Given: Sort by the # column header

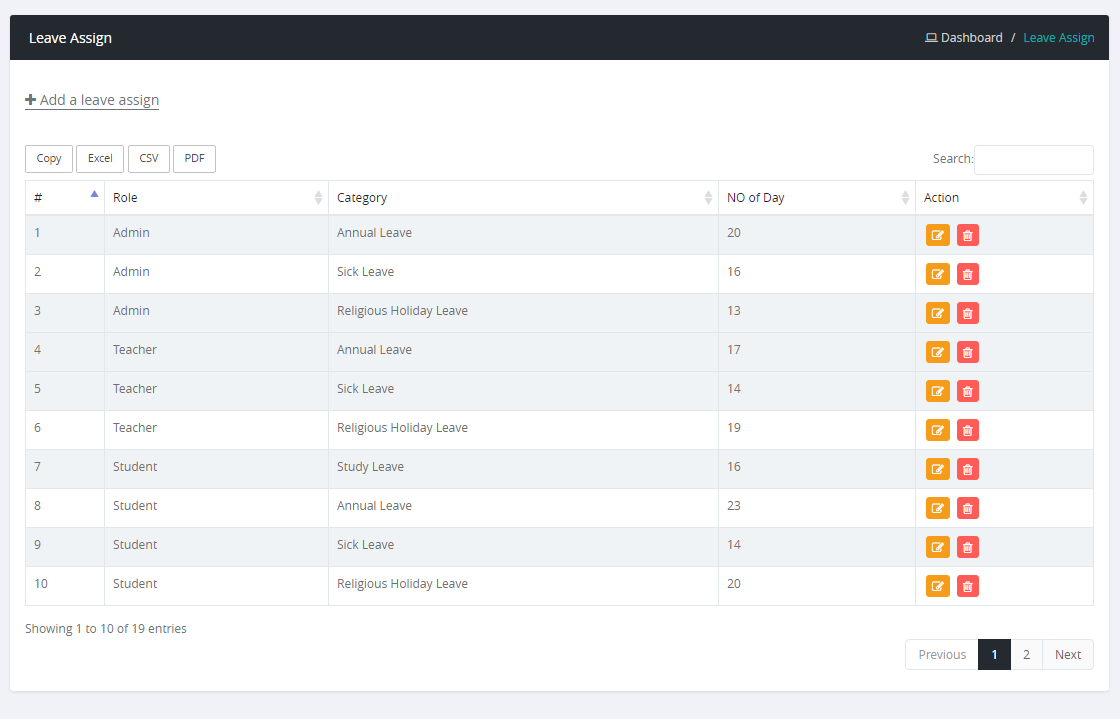Looking at the screenshot, I should pos(65,198).
